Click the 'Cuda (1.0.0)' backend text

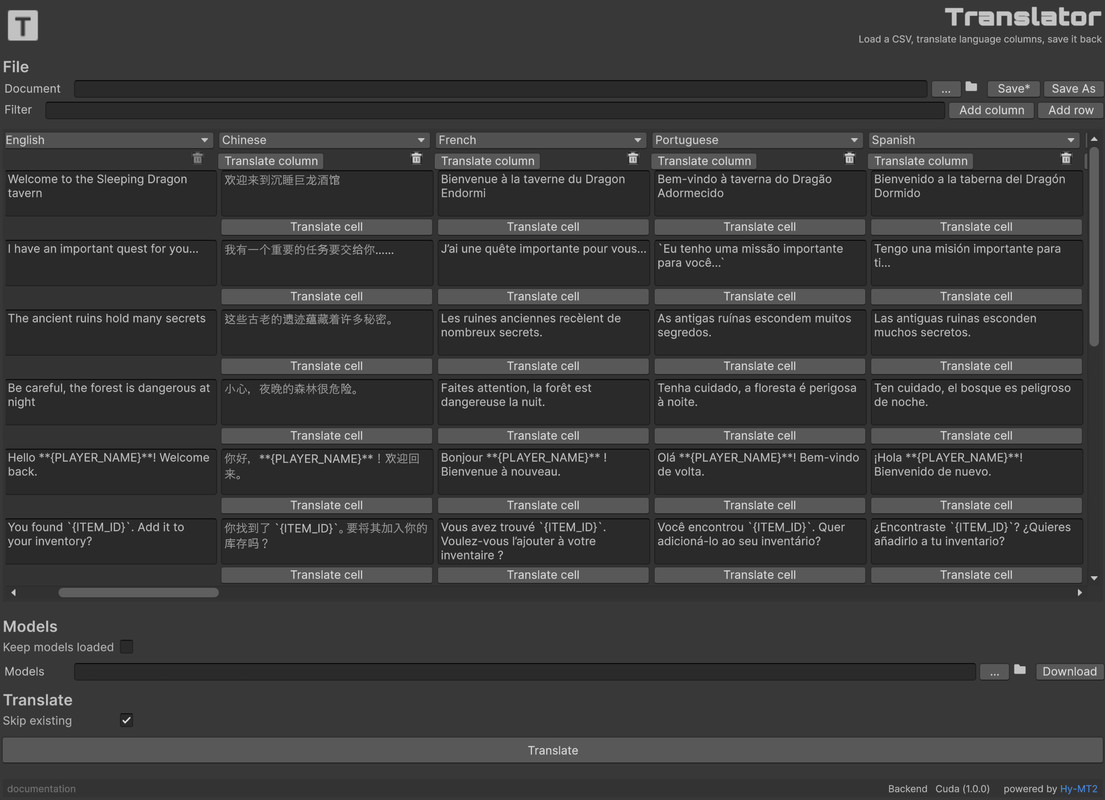962,789
